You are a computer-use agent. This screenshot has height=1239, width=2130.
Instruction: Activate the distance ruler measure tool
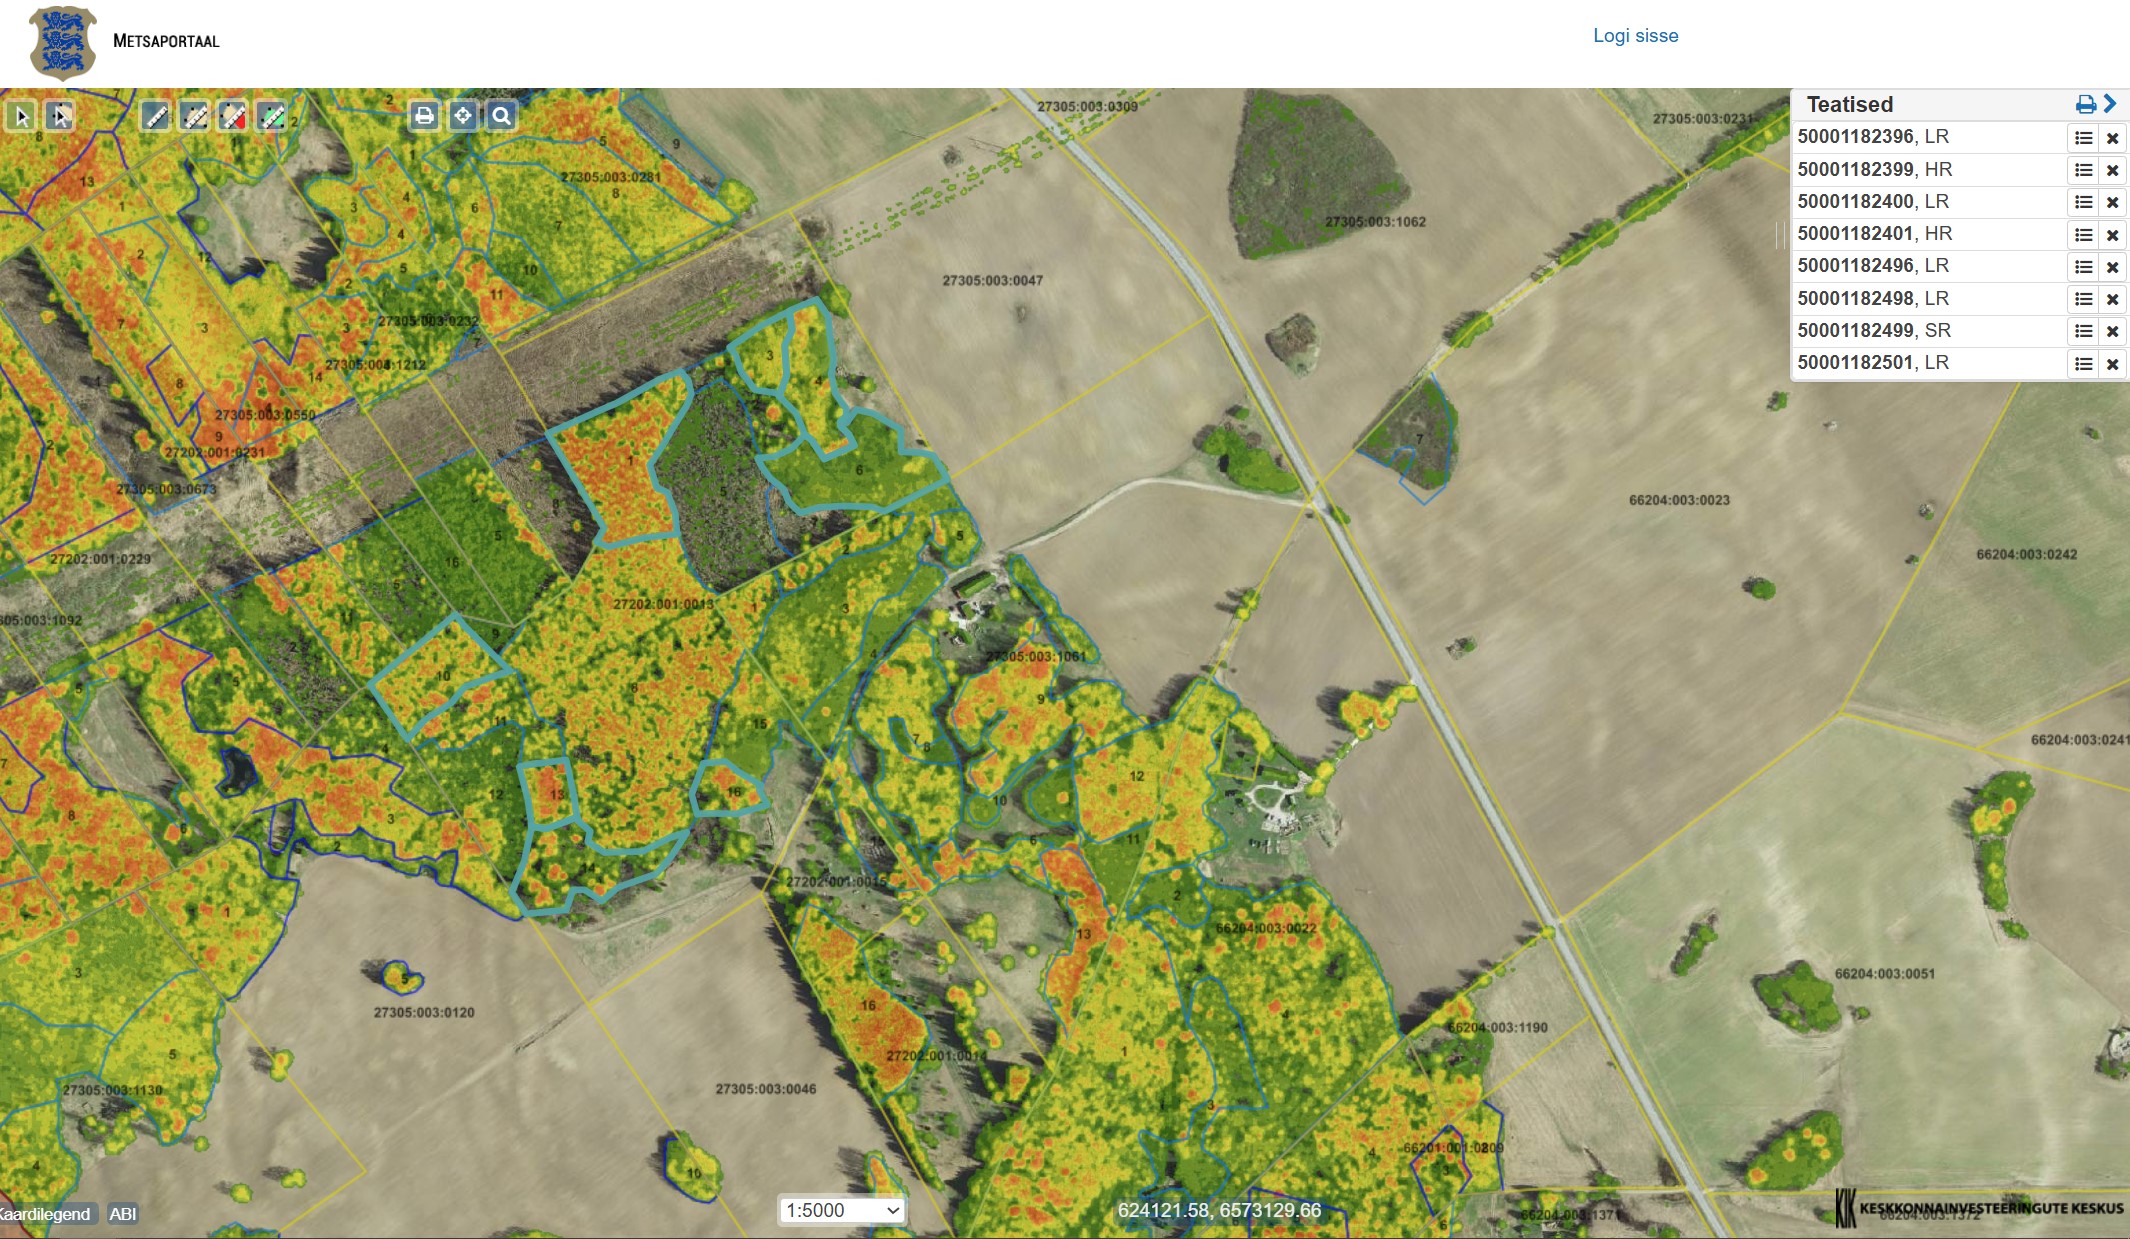(x=155, y=117)
